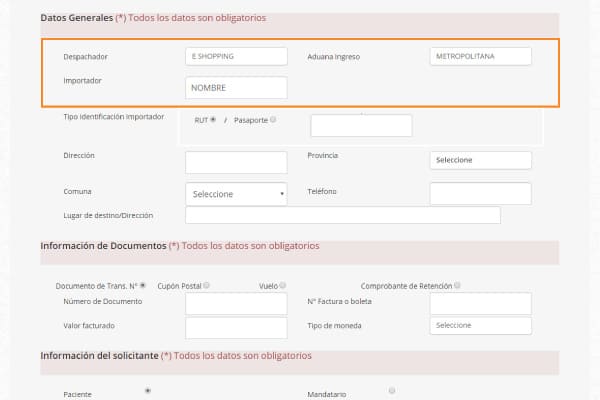Click the Número de Documento field

pyautogui.click(x=236, y=303)
